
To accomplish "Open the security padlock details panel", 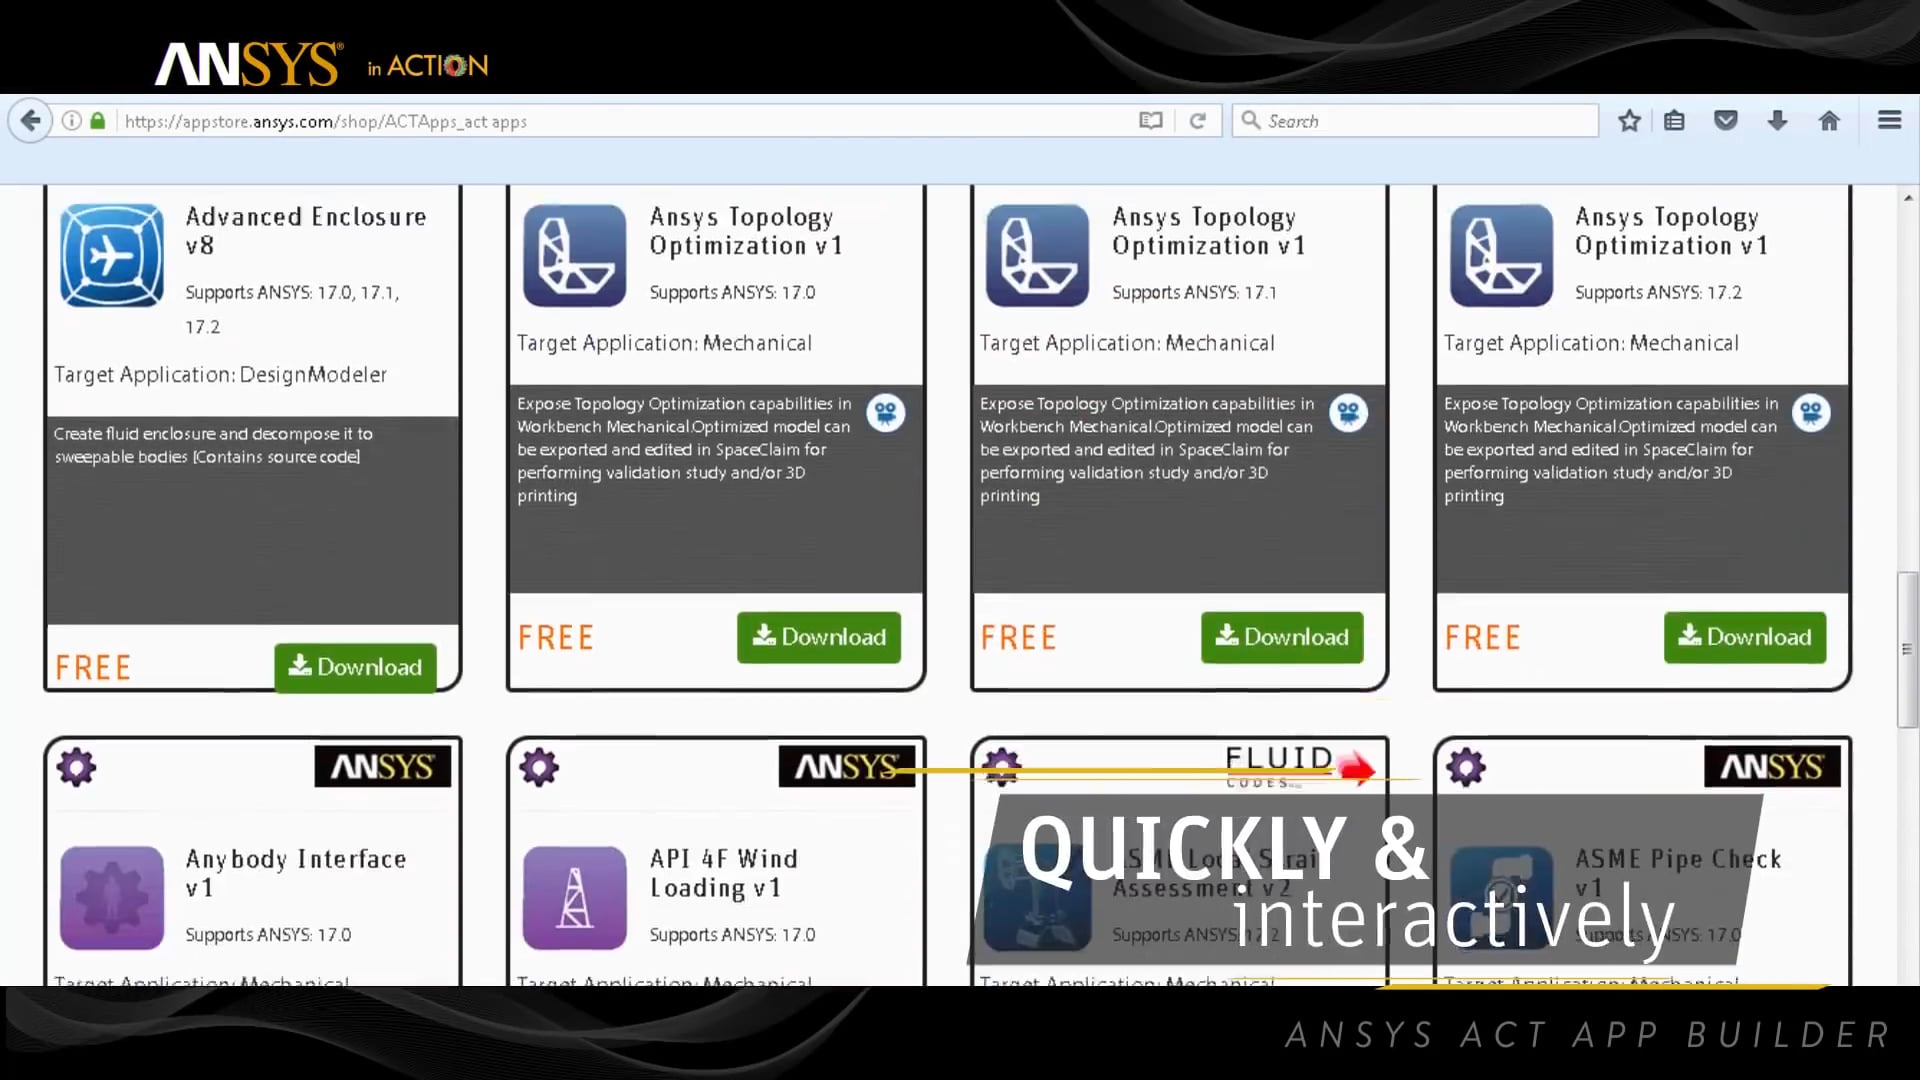I will [x=97, y=120].
